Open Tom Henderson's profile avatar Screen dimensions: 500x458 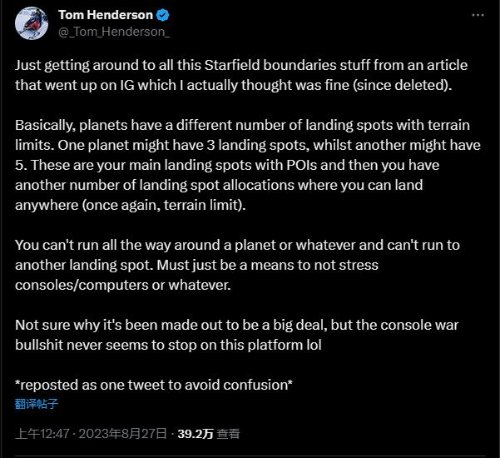(32, 24)
